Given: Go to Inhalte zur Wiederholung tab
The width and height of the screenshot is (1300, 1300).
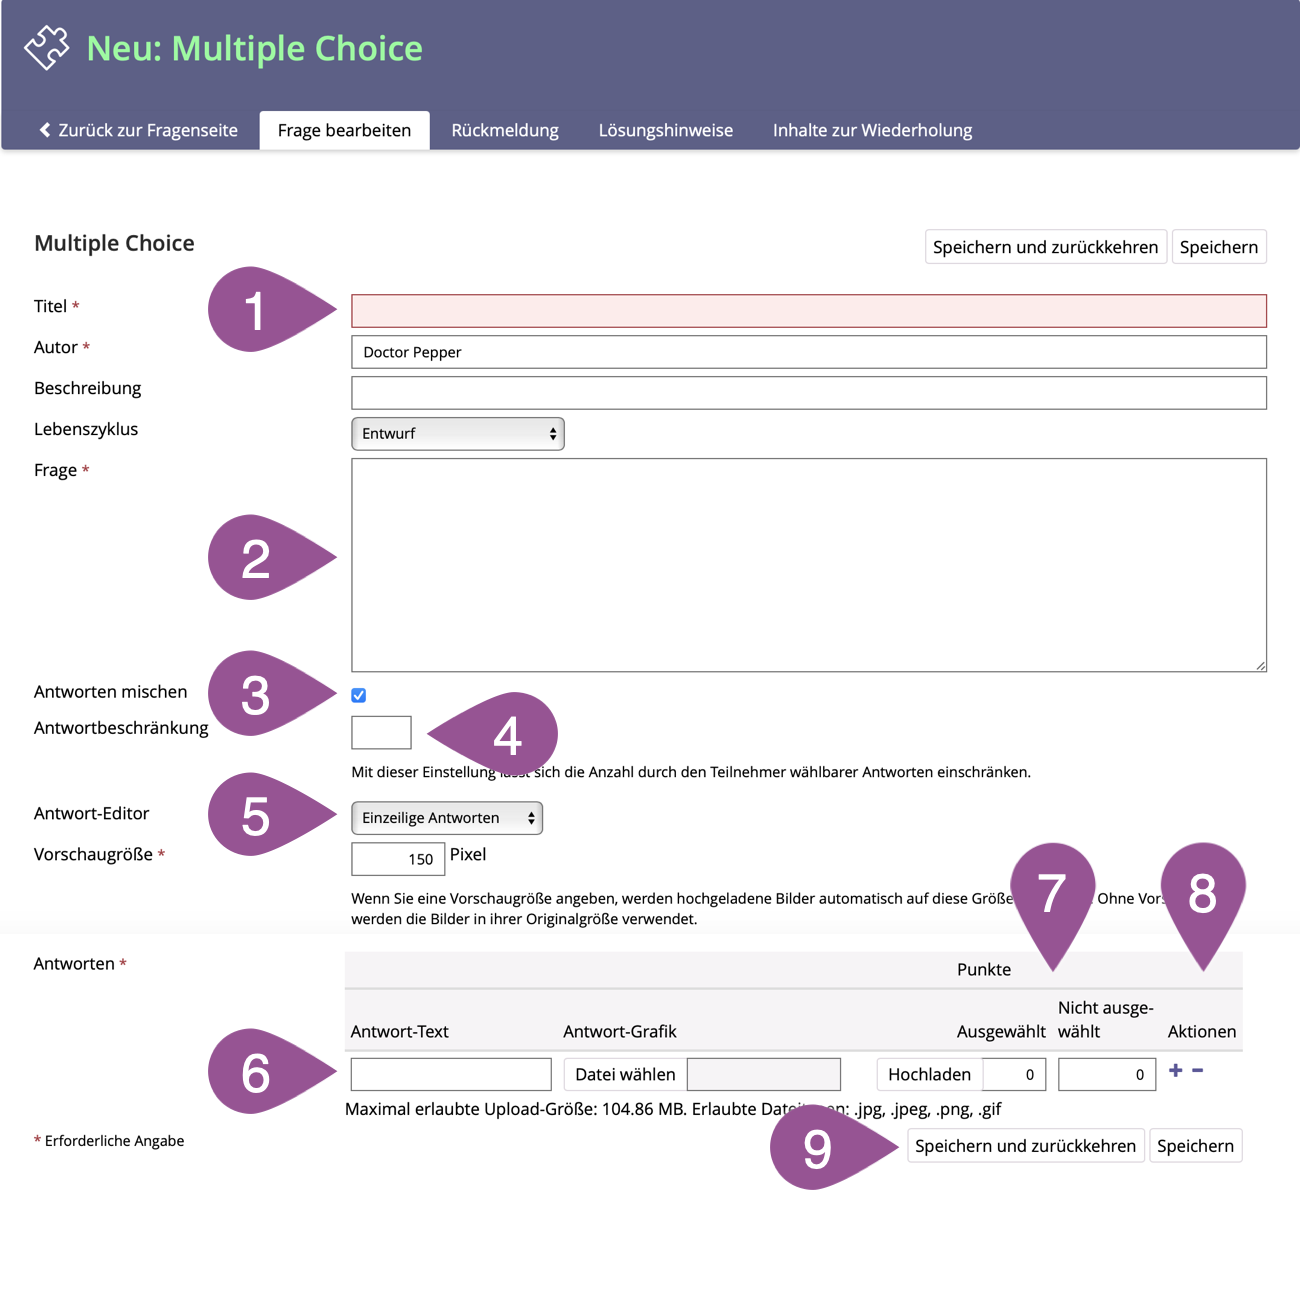Looking at the screenshot, I should click(x=872, y=130).
